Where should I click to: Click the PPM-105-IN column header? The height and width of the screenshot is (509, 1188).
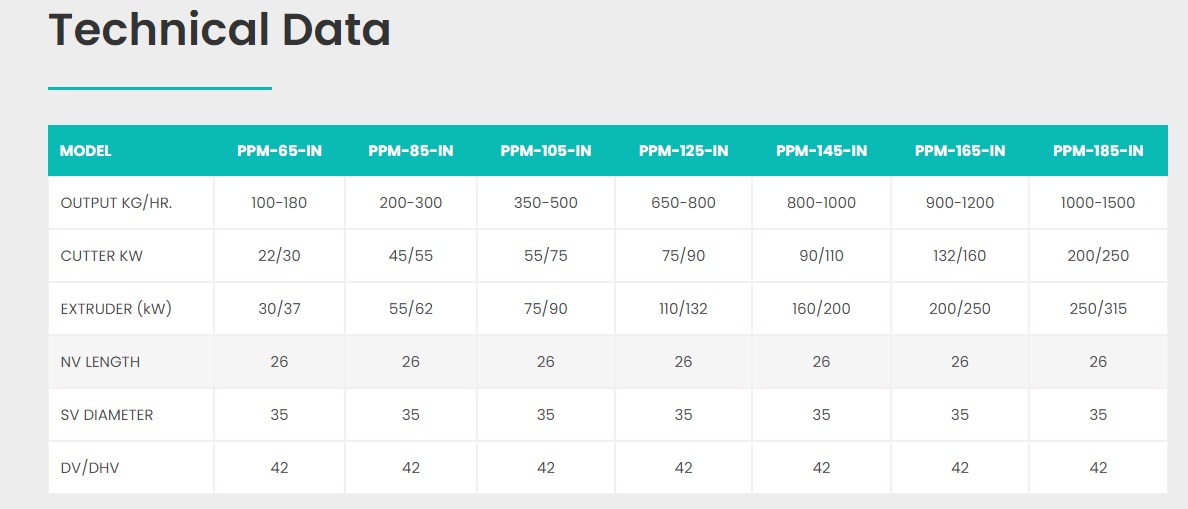click(546, 151)
